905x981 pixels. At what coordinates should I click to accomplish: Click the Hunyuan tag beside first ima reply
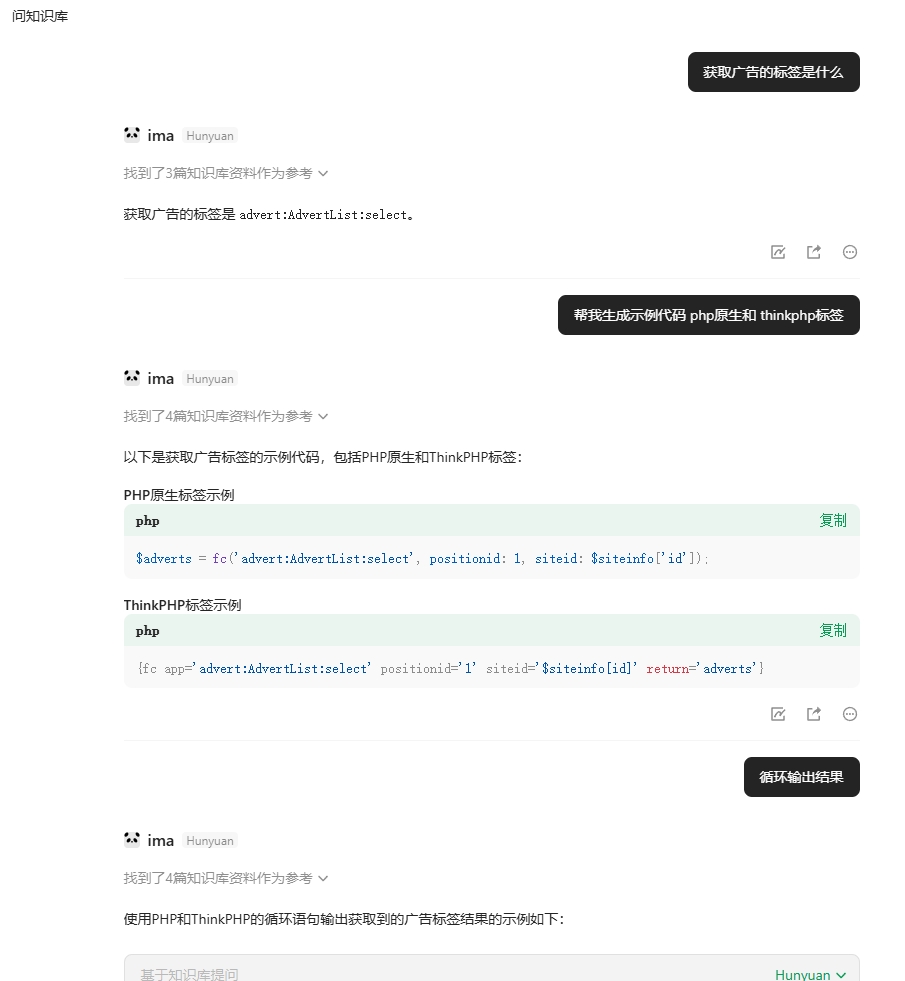click(210, 136)
